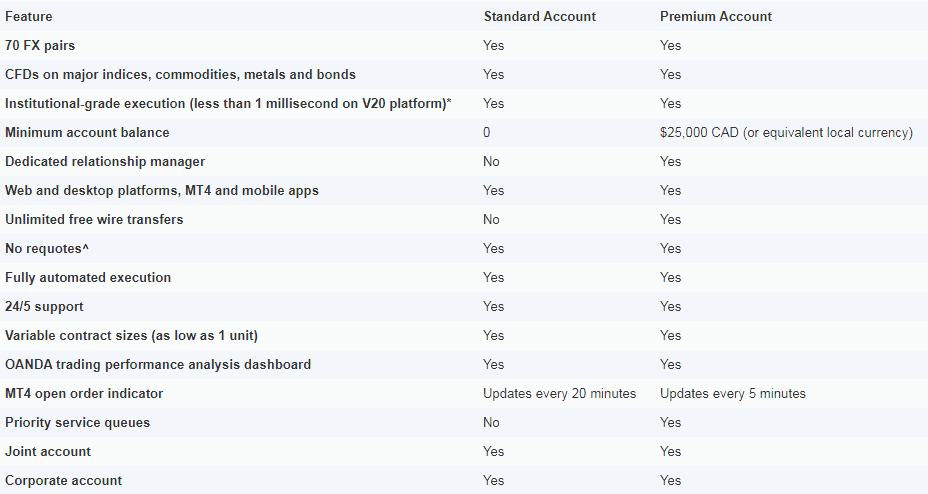This screenshot has height=494, width=928.
Task: Select Premium 'Yes' for Unlimited free wire transfers
Action: [x=671, y=219]
